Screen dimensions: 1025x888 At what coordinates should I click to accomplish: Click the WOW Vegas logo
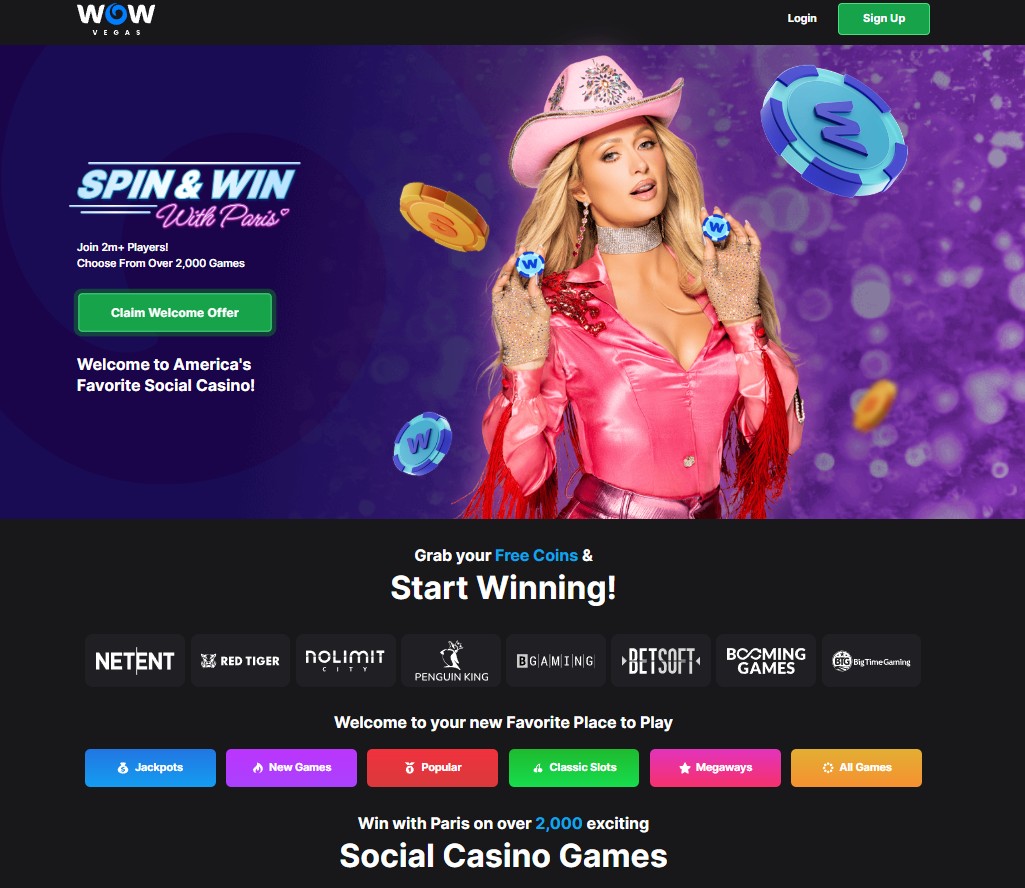click(116, 19)
